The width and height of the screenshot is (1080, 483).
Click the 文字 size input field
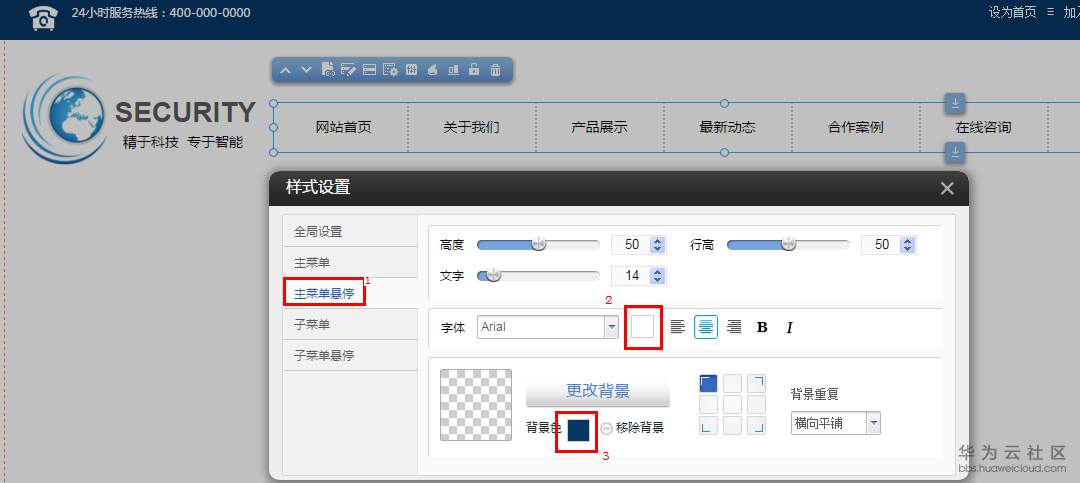coord(632,276)
